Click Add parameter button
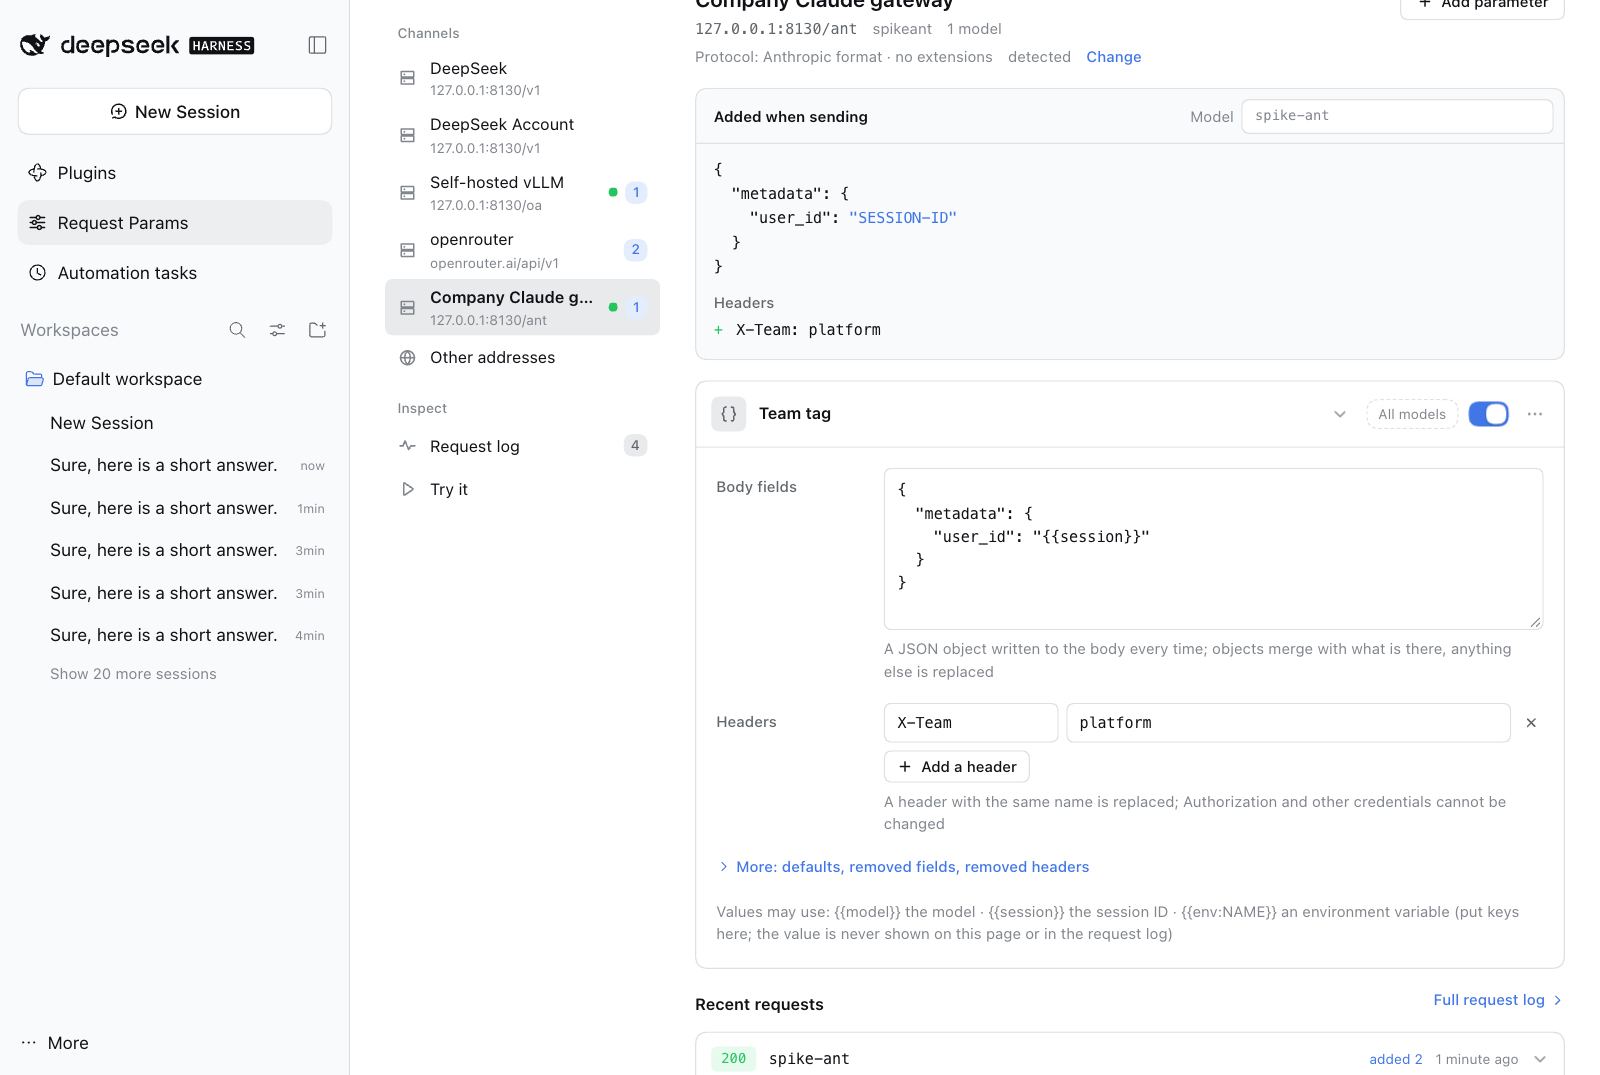Screen dimensions: 1600x1075 pos(1482,5)
